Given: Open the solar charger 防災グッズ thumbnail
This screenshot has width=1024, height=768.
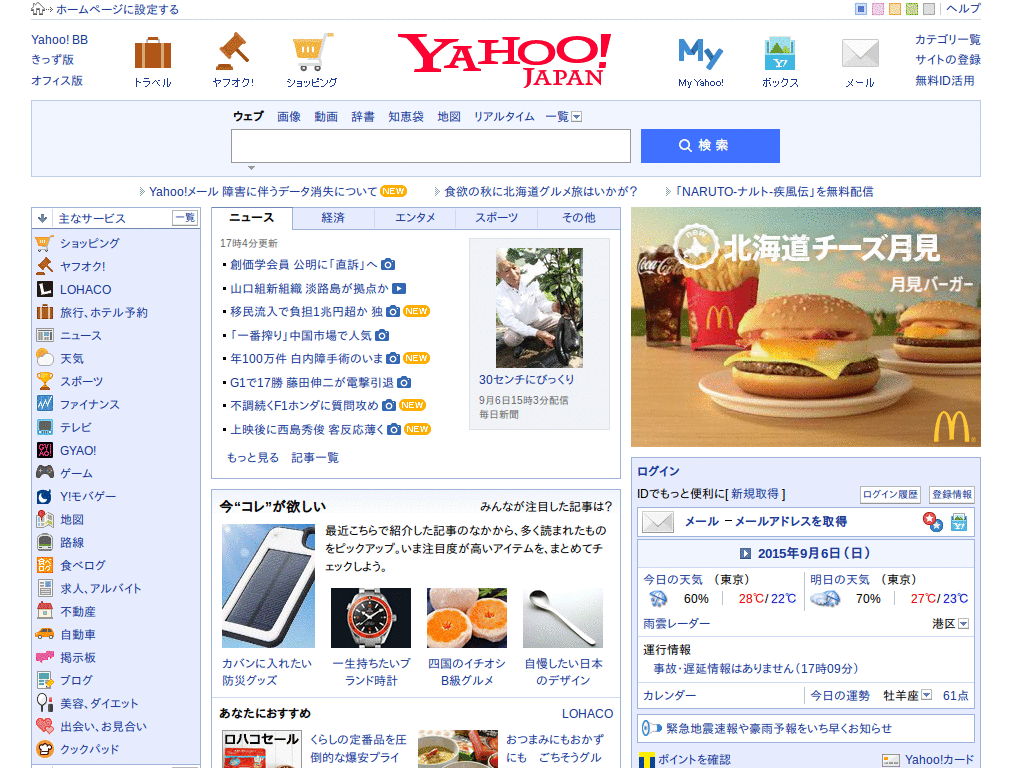Looking at the screenshot, I should [268, 586].
